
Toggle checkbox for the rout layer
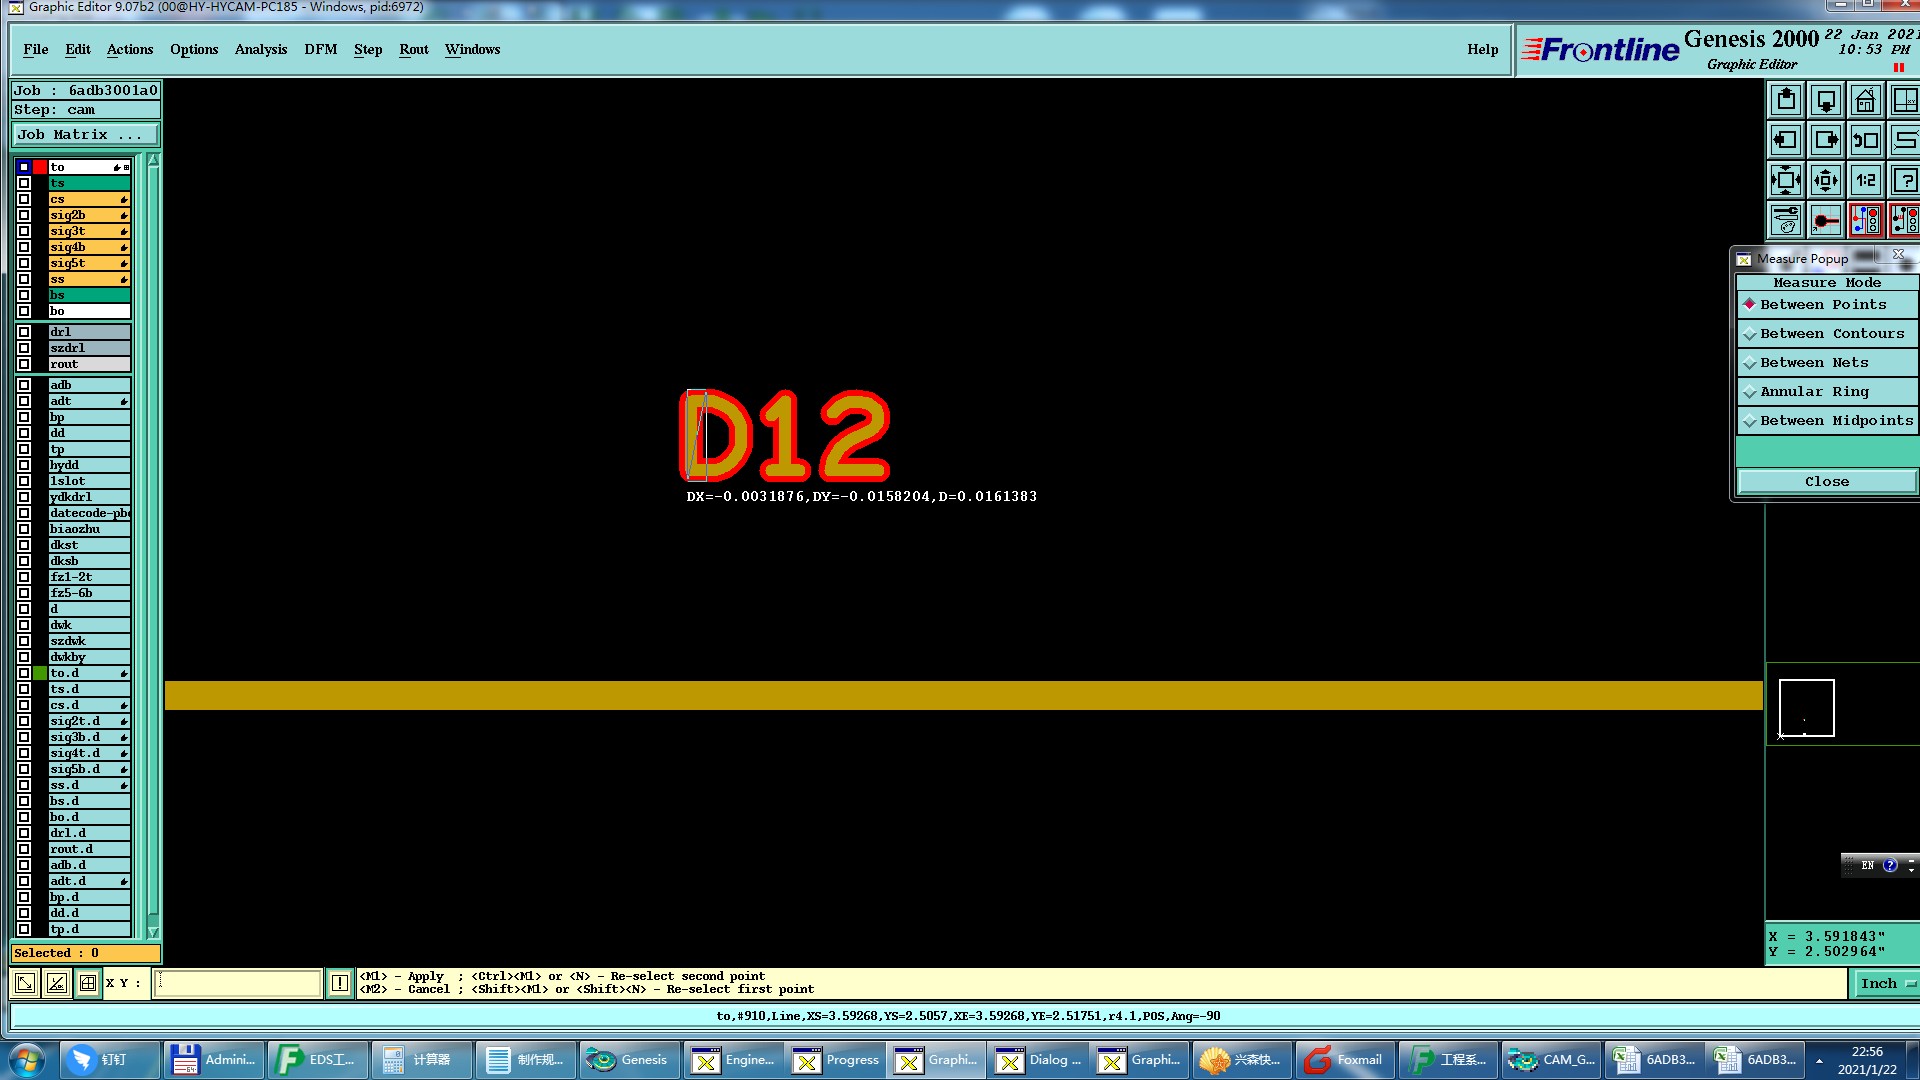coord(24,364)
